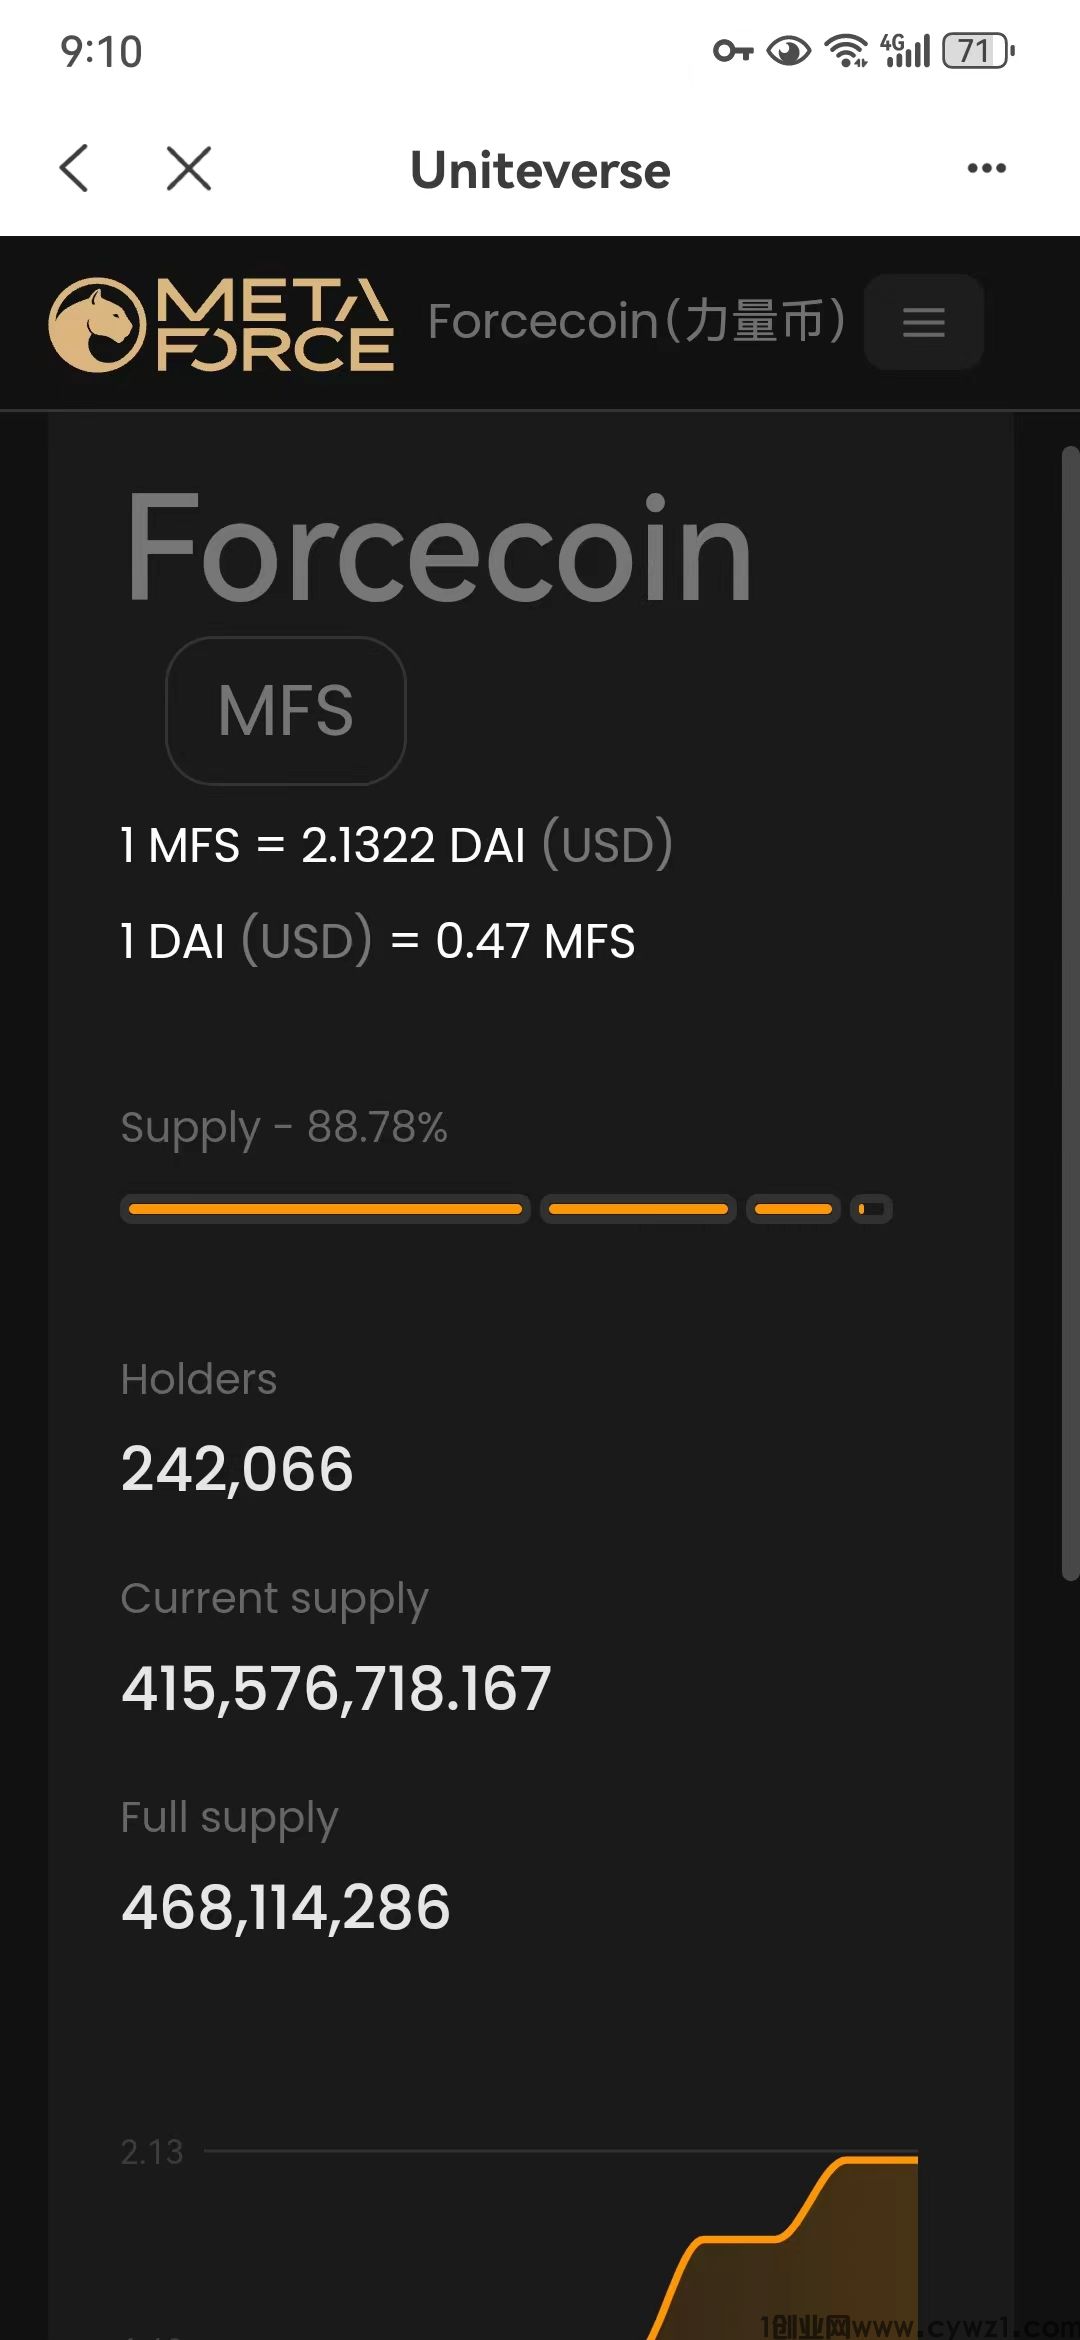
Task: Tap the full supply value 468,114,286
Action: tap(286, 1907)
